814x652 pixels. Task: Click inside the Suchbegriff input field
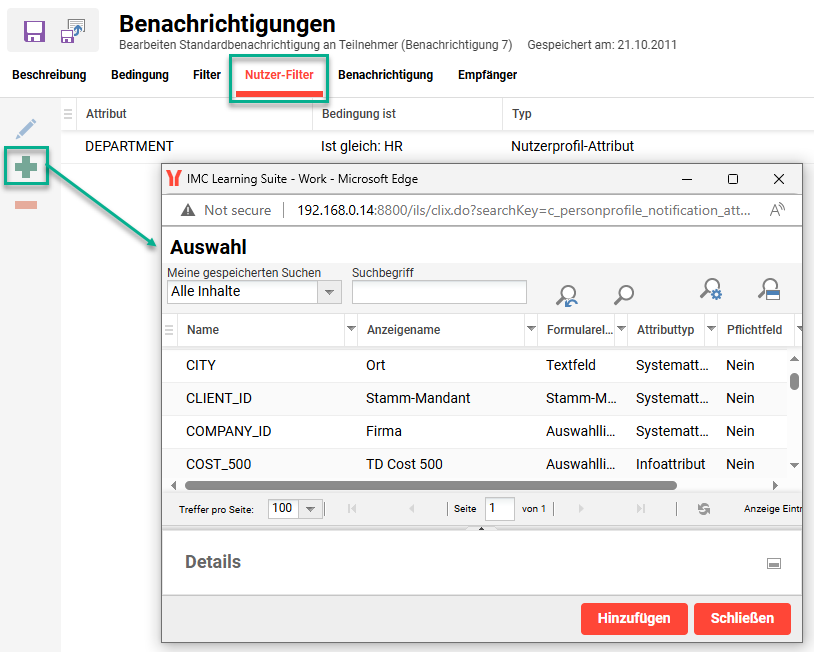click(x=439, y=291)
